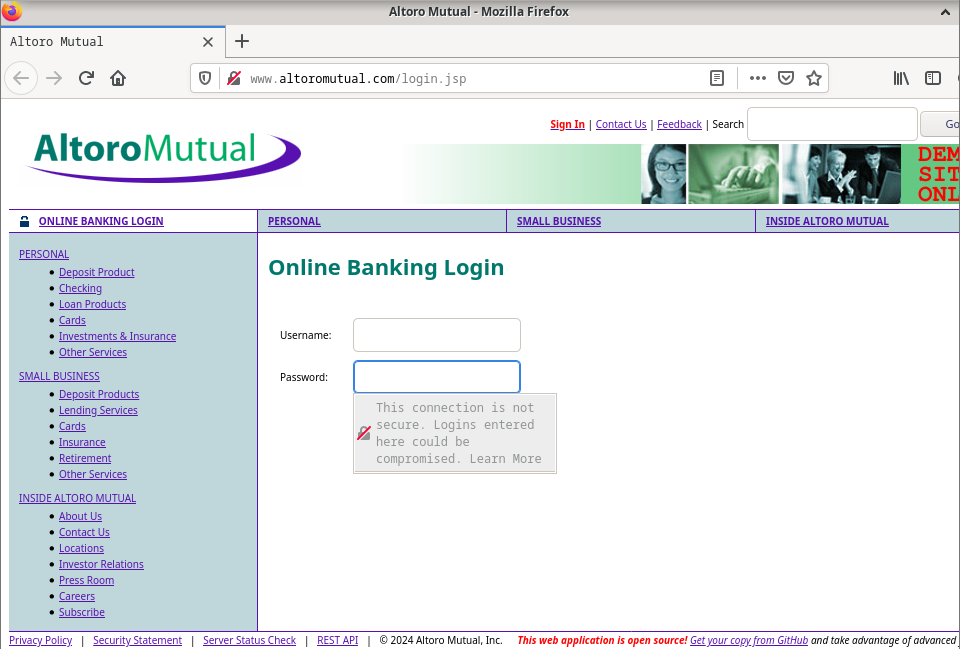Open Insurance link in sidebar

(82, 442)
